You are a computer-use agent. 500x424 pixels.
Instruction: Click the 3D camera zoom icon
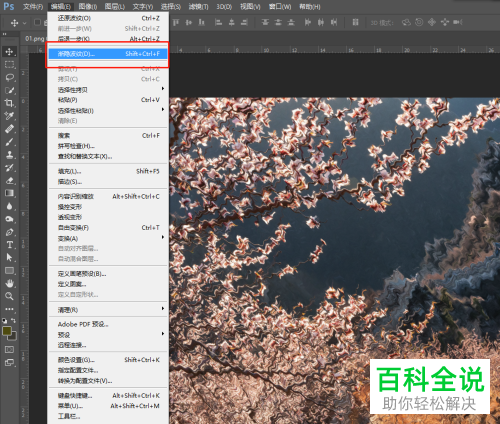(458, 22)
